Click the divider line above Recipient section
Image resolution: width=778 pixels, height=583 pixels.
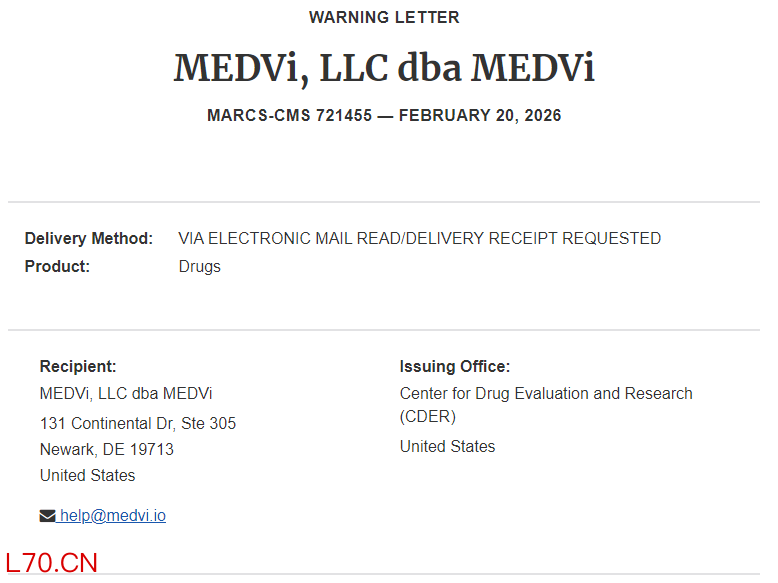[384, 329]
